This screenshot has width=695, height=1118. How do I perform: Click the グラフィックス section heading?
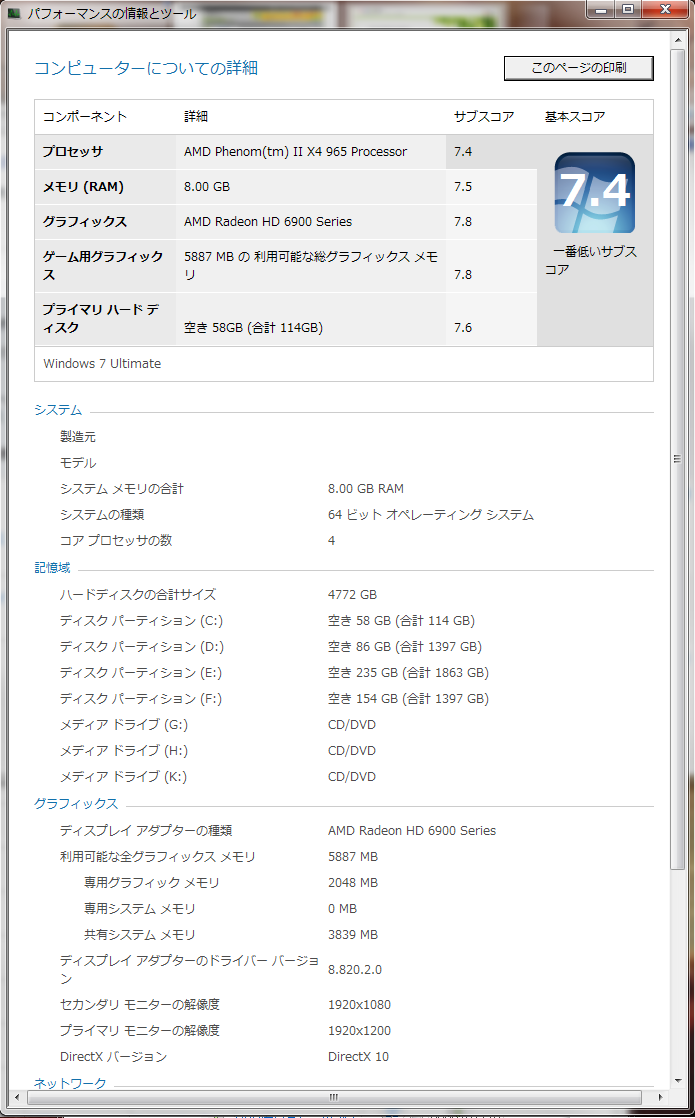(x=76, y=804)
